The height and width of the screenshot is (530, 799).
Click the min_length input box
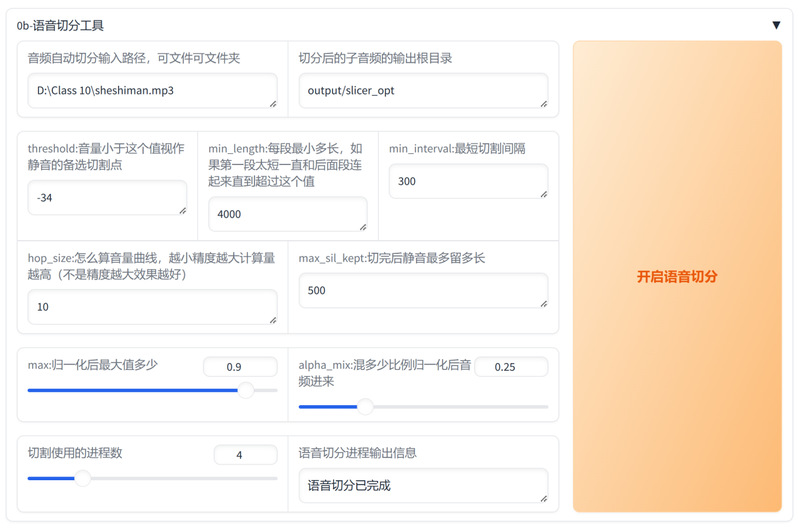(285, 214)
